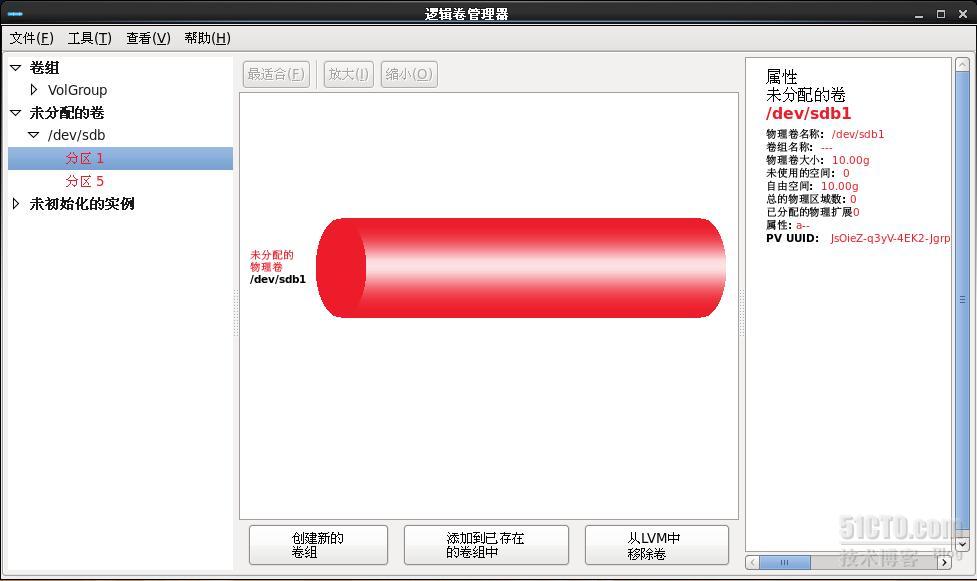Click the window menu icon in title bar

16,13
